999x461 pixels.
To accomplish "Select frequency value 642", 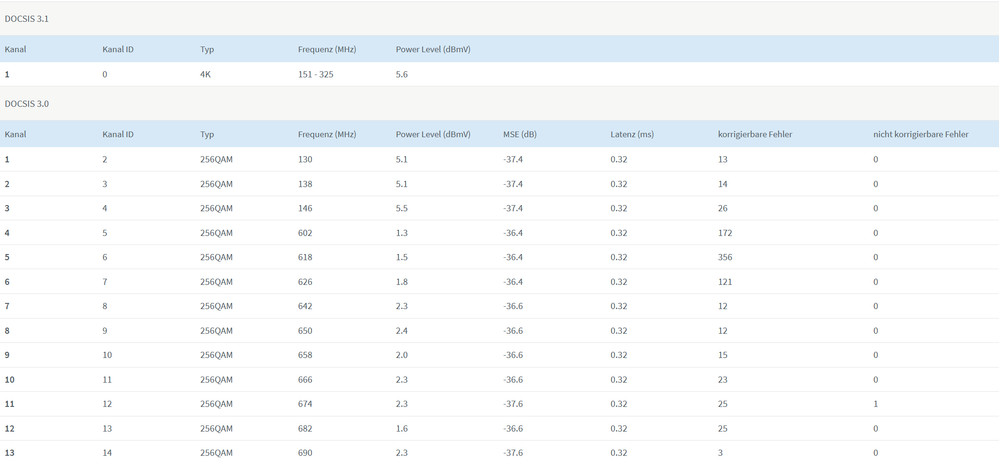I will 305,306.
